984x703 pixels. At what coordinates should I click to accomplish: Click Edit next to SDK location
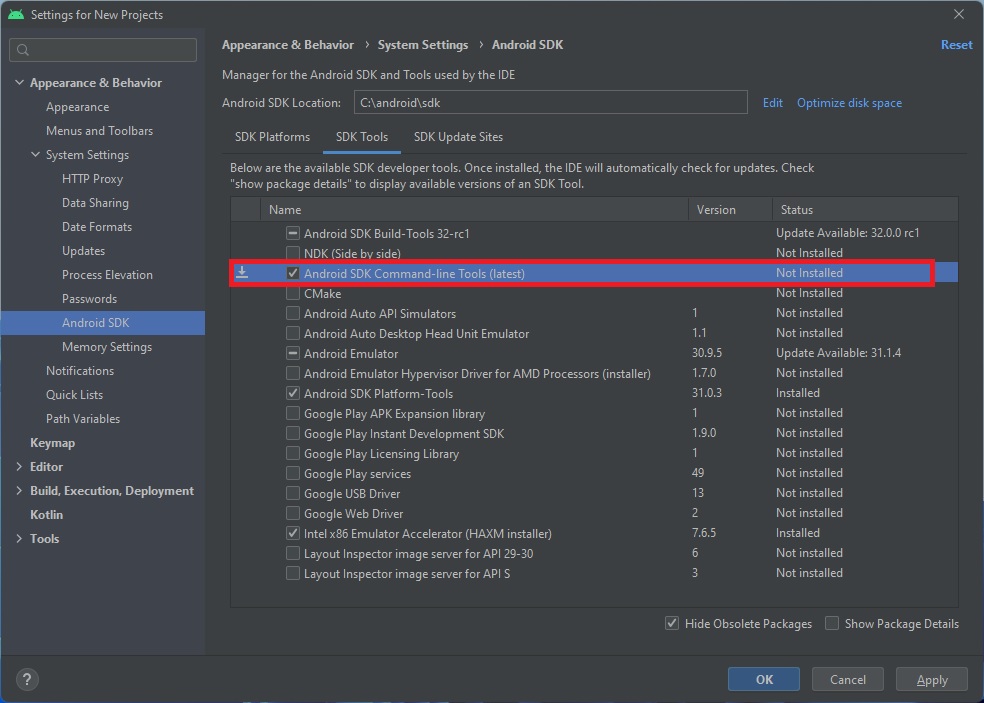click(x=773, y=103)
